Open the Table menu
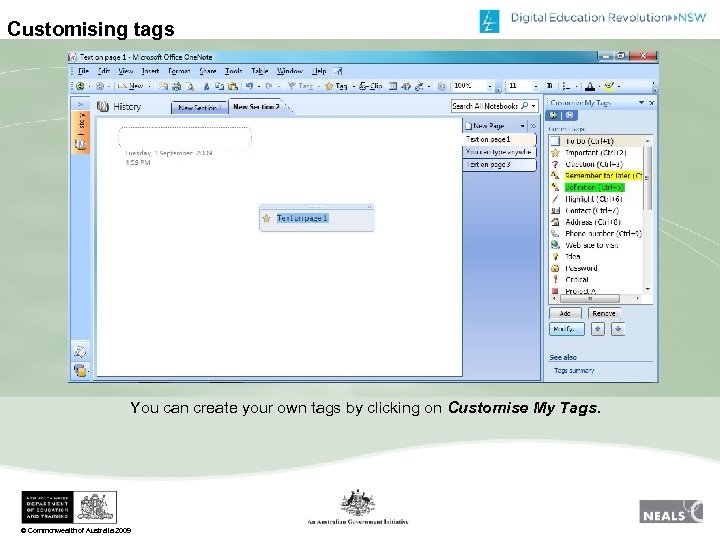The image size is (720, 540). [x=259, y=71]
